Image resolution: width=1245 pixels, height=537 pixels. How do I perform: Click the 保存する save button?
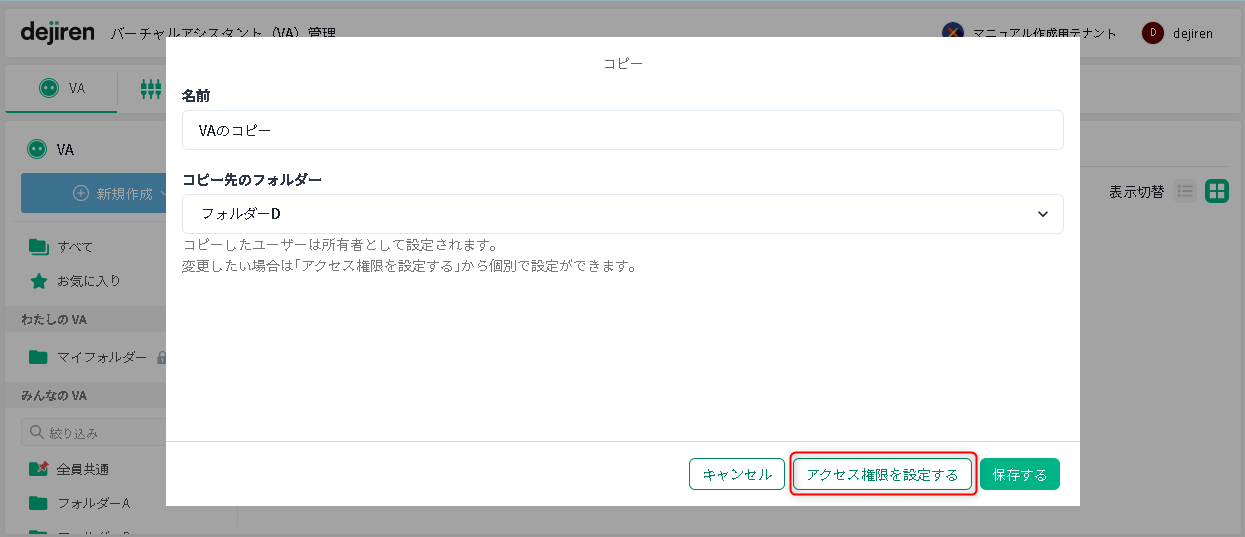coord(1019,474)
